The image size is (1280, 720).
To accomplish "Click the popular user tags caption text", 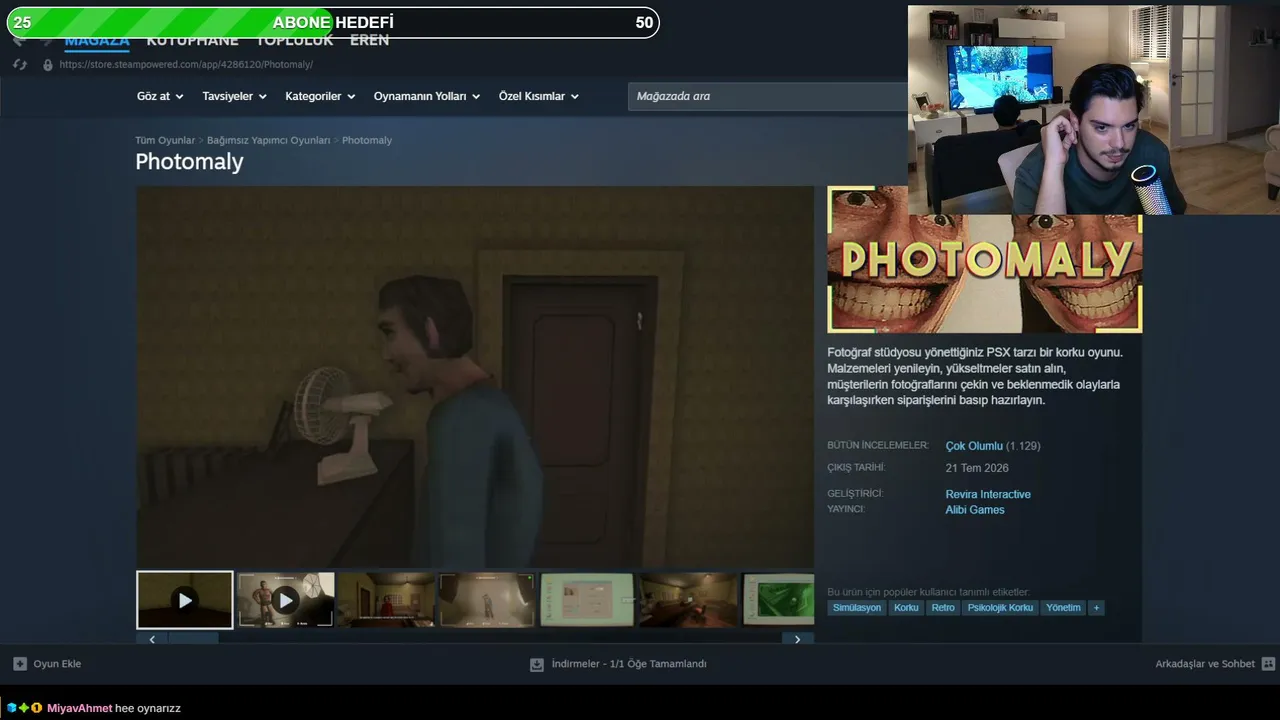I will coord(928,592).
